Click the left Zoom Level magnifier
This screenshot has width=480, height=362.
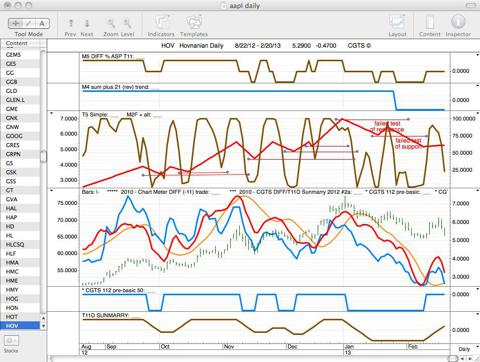point(111,23)
